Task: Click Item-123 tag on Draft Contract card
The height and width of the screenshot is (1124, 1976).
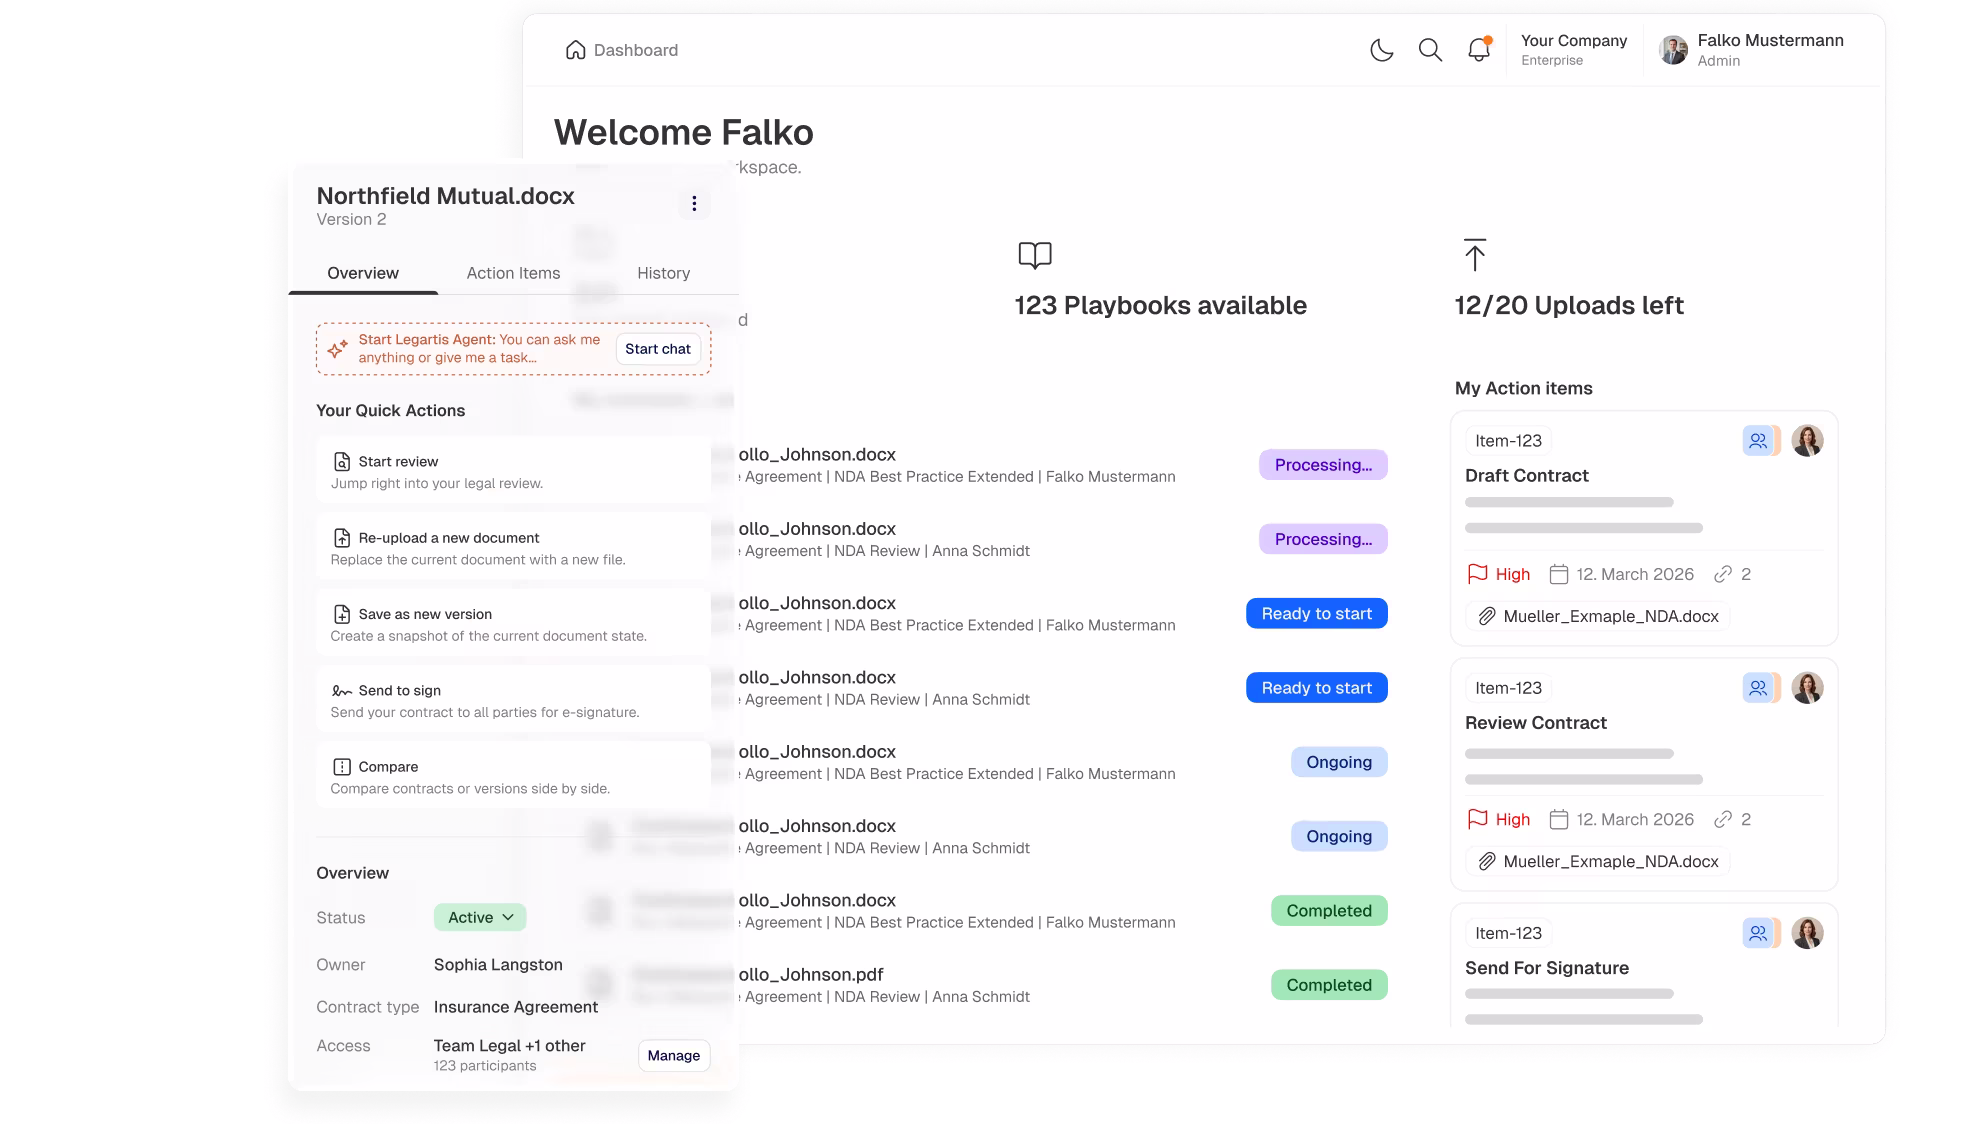Action: pyautogui.click(x=1508, y=441)
